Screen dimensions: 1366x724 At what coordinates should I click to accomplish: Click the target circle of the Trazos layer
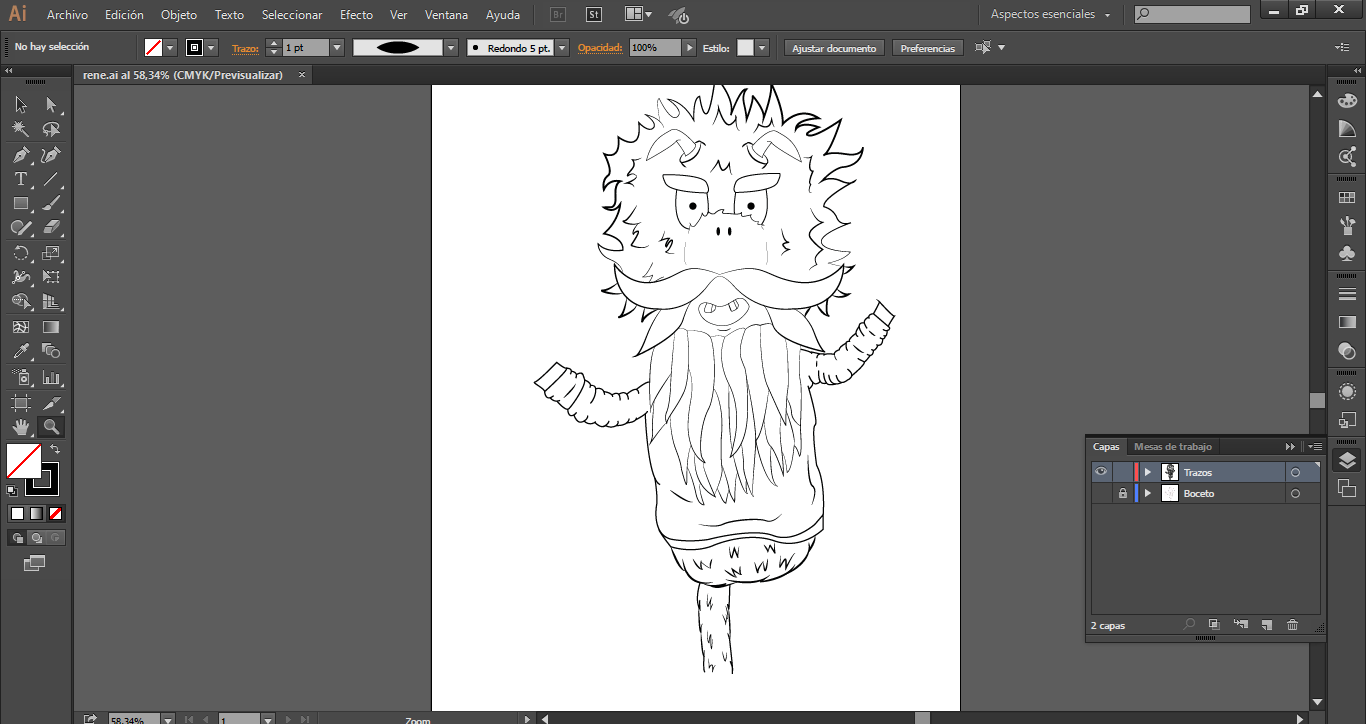point(1295,472)
